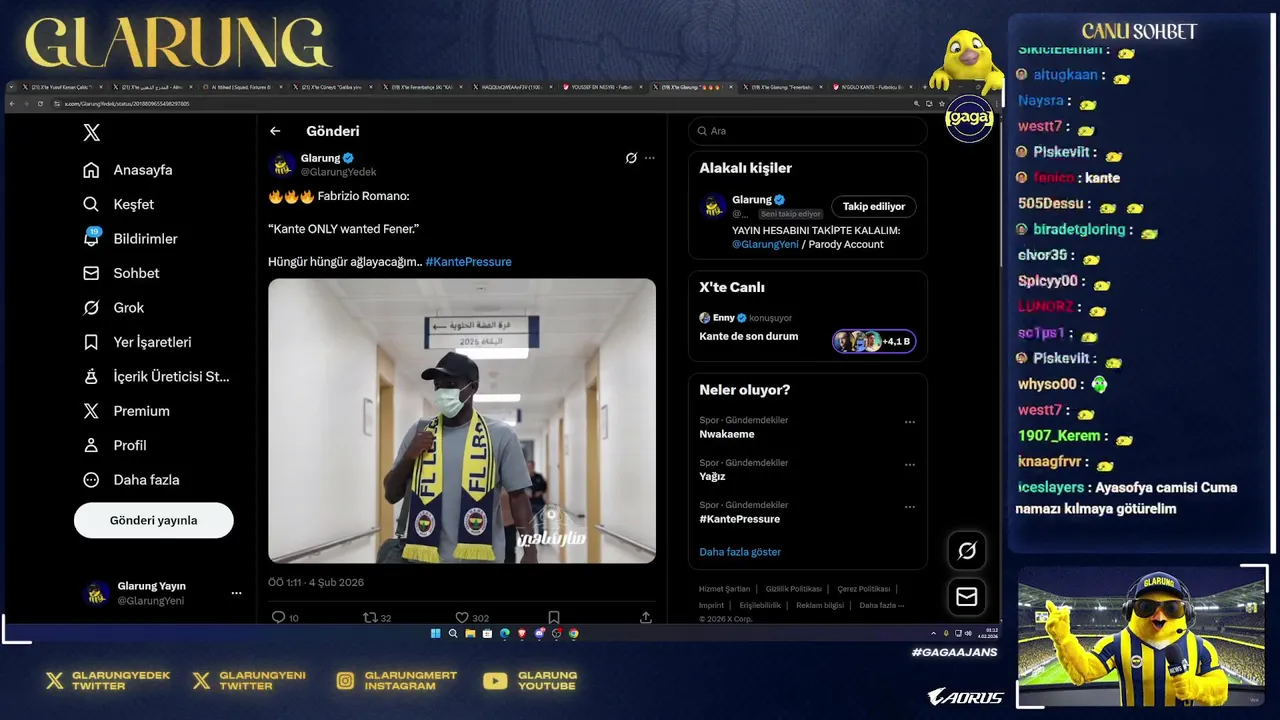Open the X logo home icon
Viewport: 1280px width, 720px height.
click(91, 132)
